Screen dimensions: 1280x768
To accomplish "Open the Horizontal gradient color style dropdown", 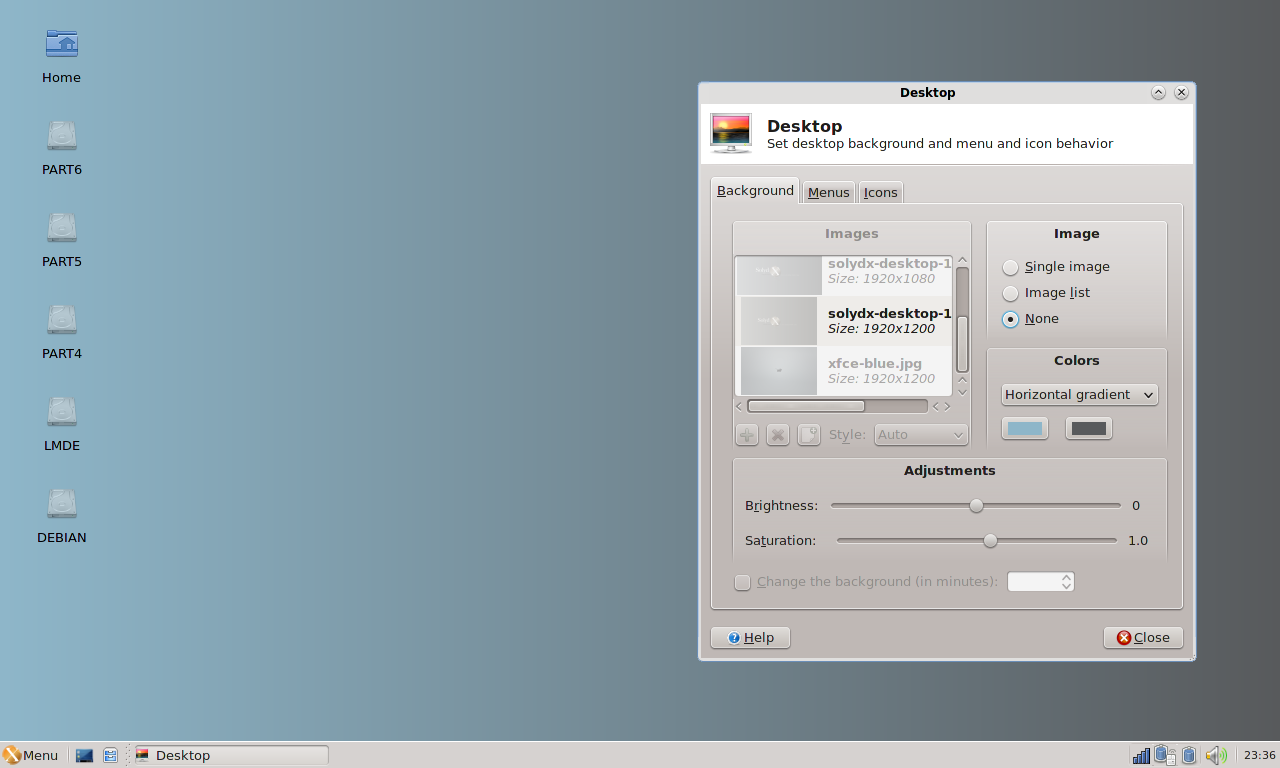I will click(x=1079, y=395).
